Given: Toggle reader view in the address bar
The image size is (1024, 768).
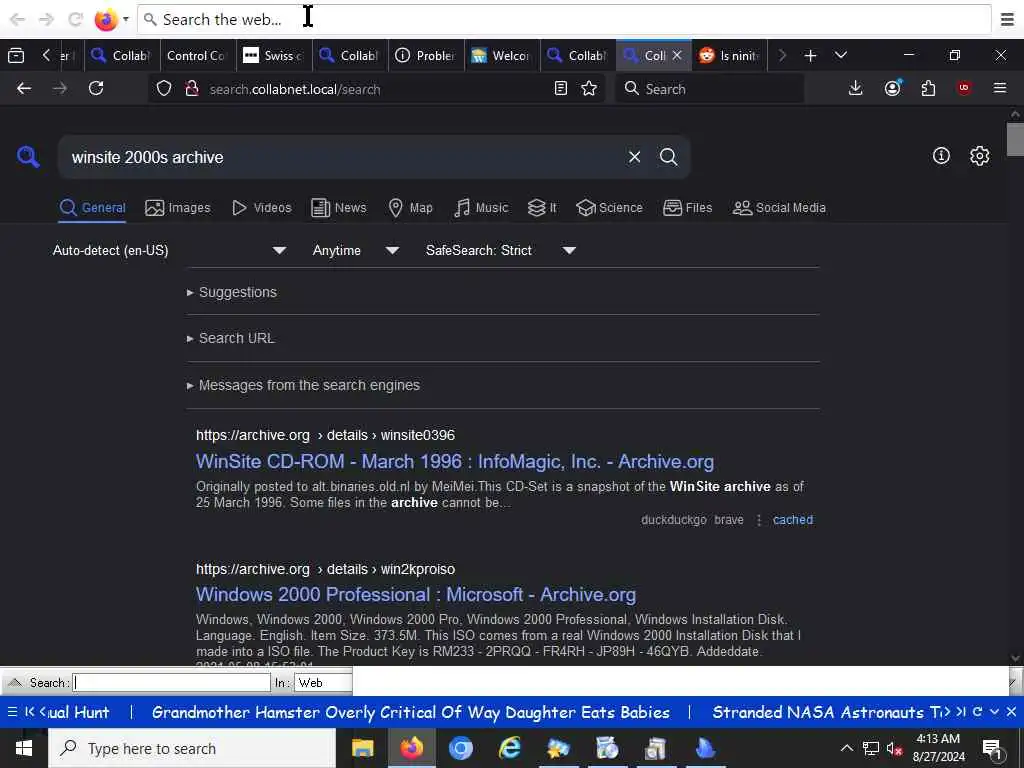Looking at the screenshot, I should tap(560, 89).
